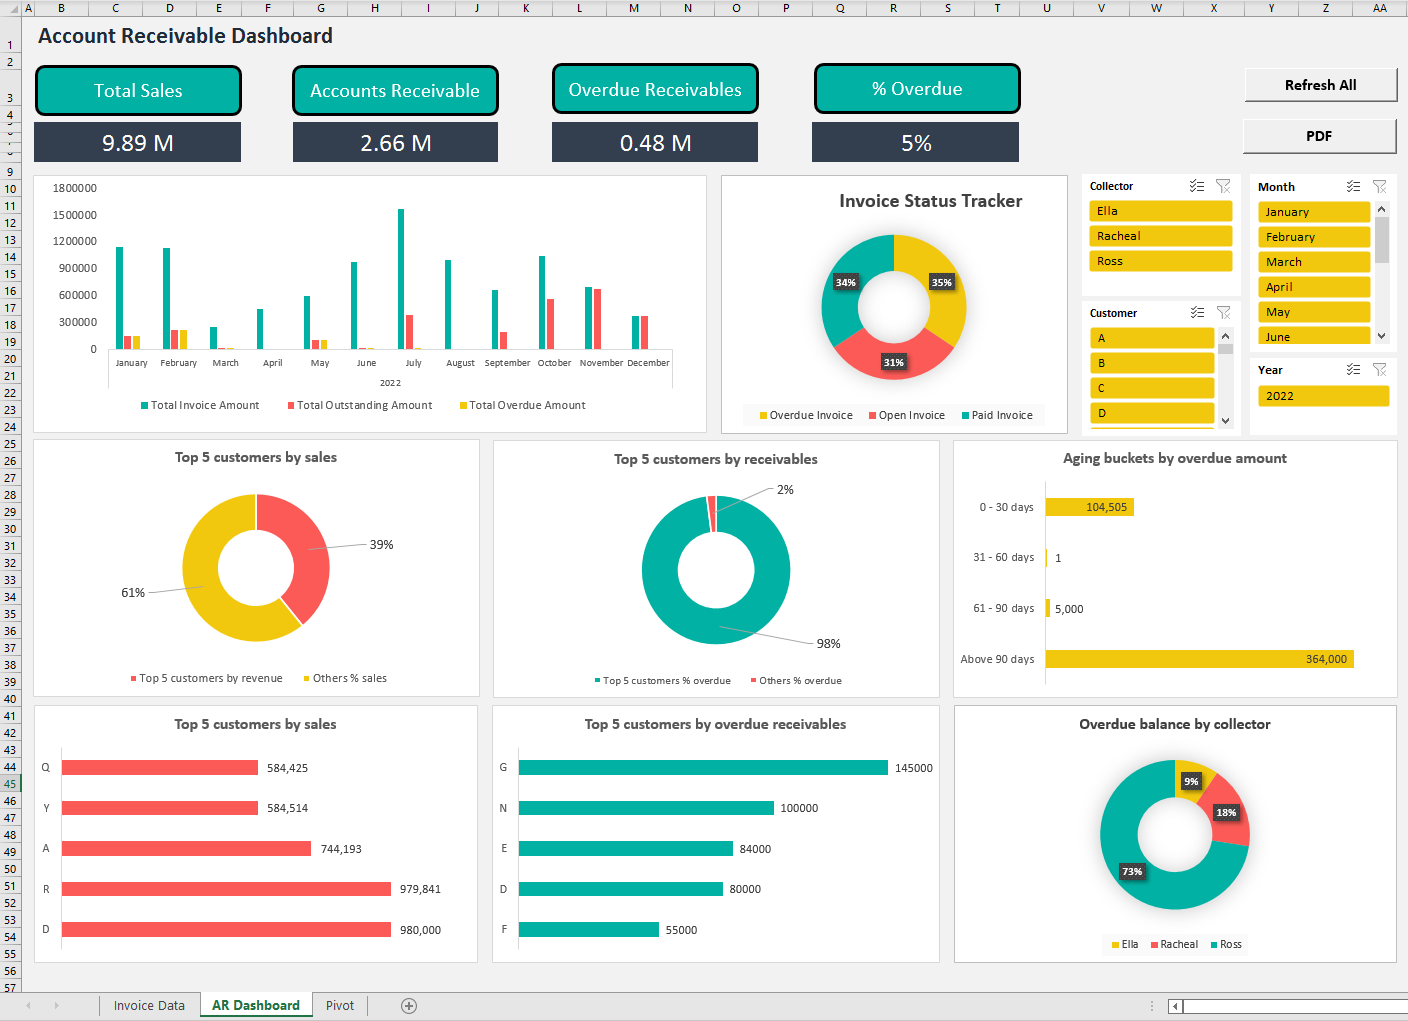1408x1021 pixels.
Task: Select February in the Month slicer
Action: click(1313, 236)
